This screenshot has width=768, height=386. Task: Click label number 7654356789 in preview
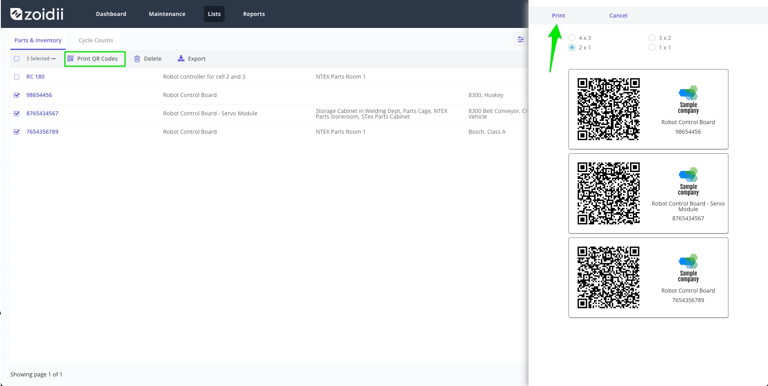point(688,300)
